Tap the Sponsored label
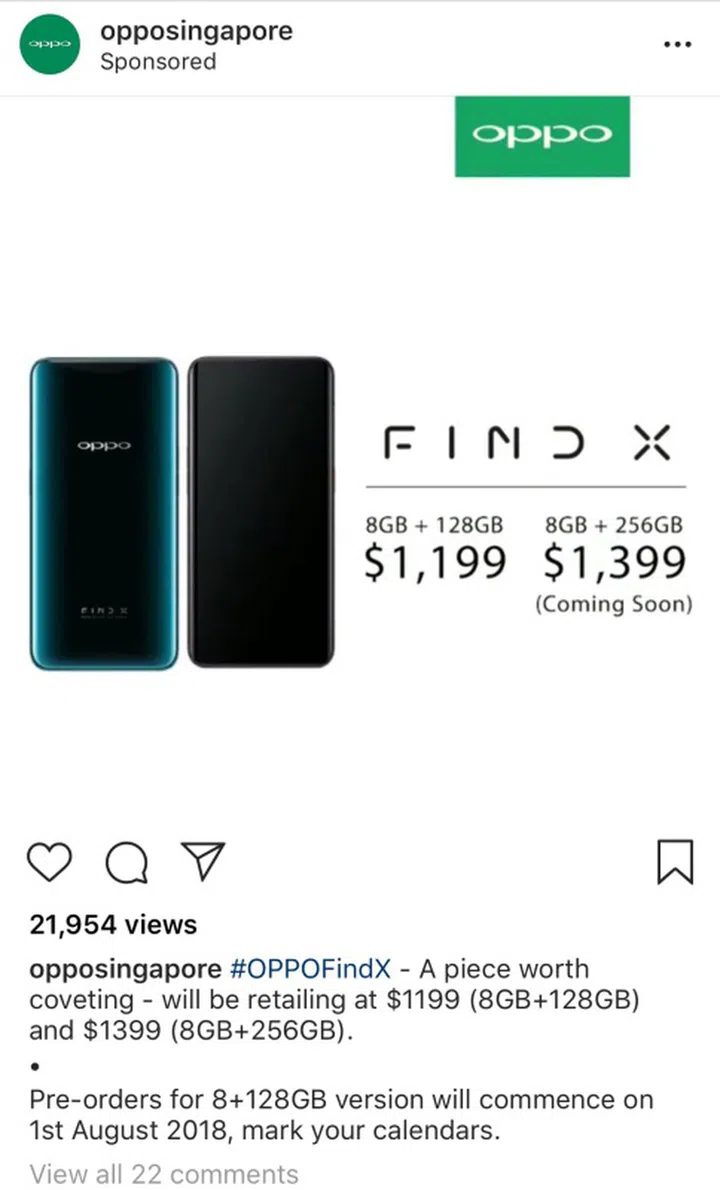This screenshot has height=1190, width=720. (x=159, y=61)
